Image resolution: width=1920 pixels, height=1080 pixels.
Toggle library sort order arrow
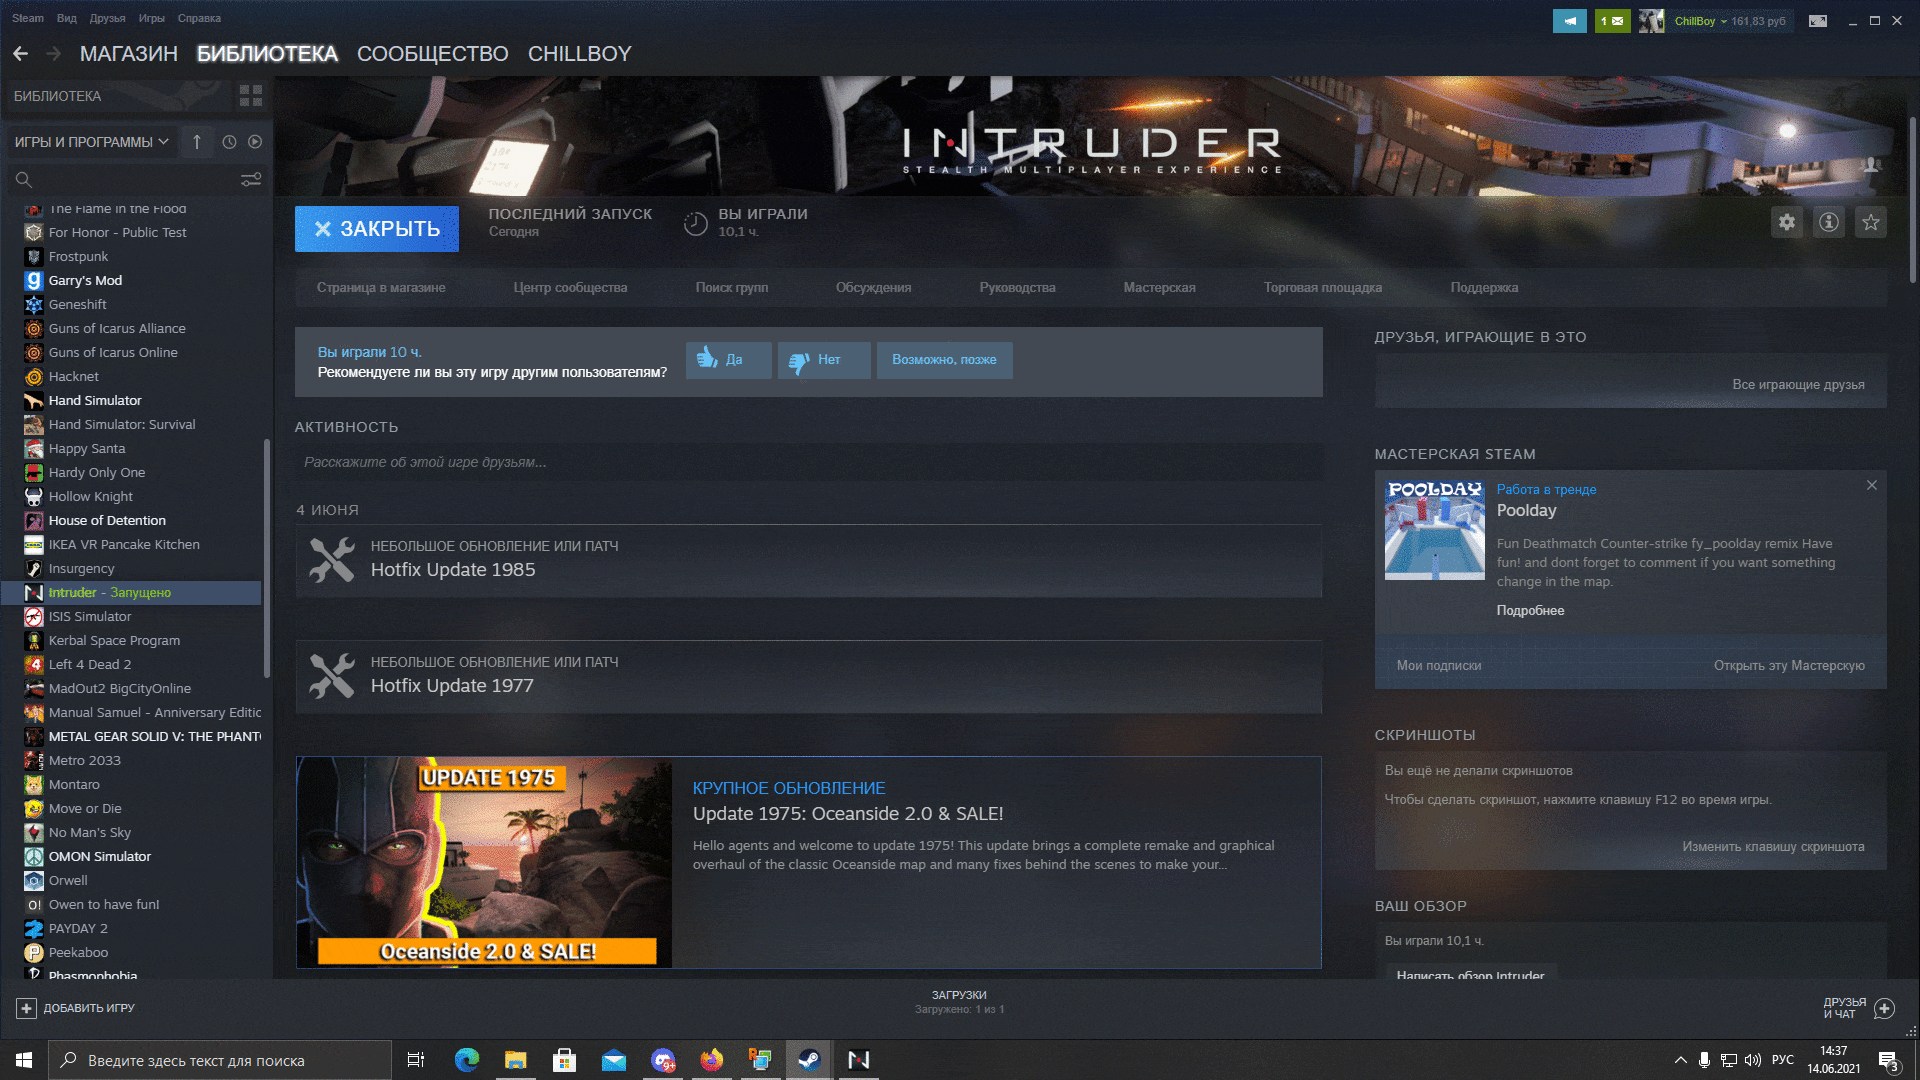[196, 141]
